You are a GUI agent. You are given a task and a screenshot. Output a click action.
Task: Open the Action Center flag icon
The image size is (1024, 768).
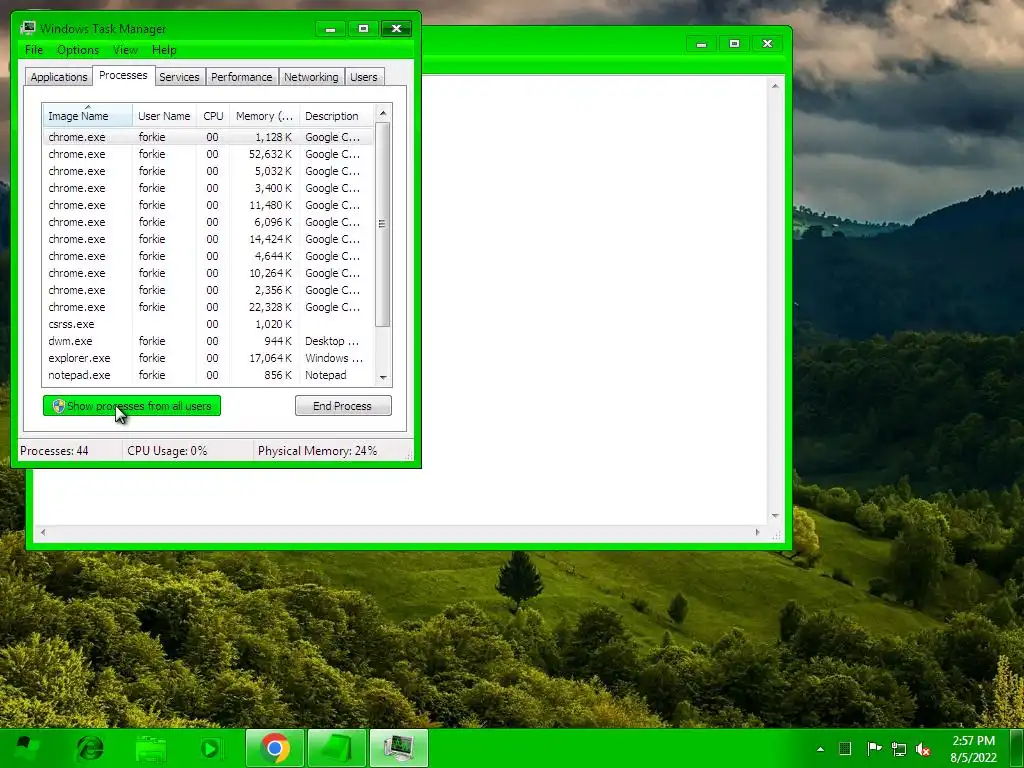pyautogui.click(x=874, y=748)
